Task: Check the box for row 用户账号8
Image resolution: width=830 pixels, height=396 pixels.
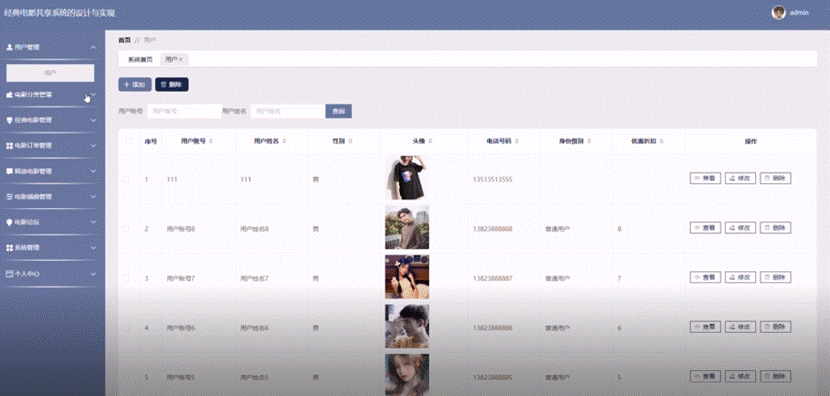Action: 126,229
